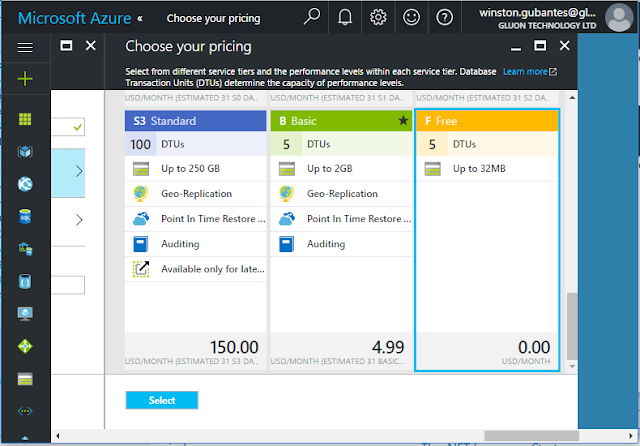Expand the highlighted blue row chevron
This screenshot has height=446, width=640.
pyautogui.click(x=79, y=171)
